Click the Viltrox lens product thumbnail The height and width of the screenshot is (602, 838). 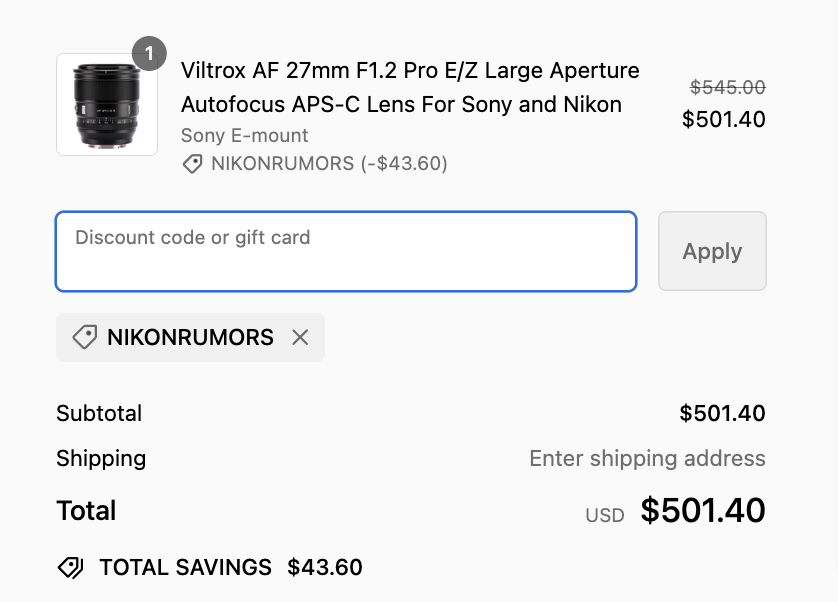pos(107,105)
